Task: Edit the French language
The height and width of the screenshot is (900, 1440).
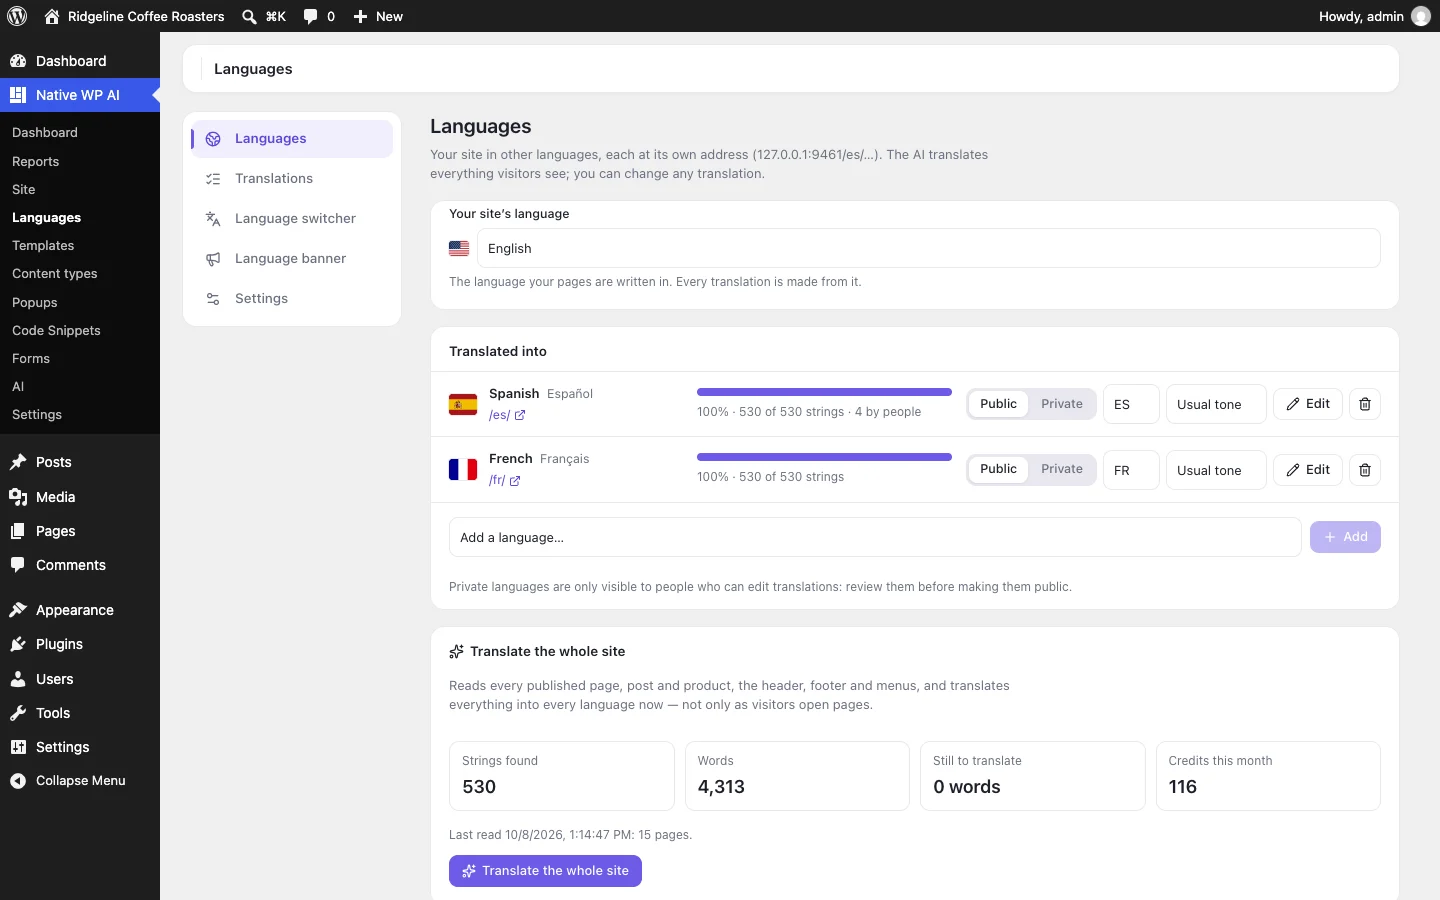Action: [1308, 470]
